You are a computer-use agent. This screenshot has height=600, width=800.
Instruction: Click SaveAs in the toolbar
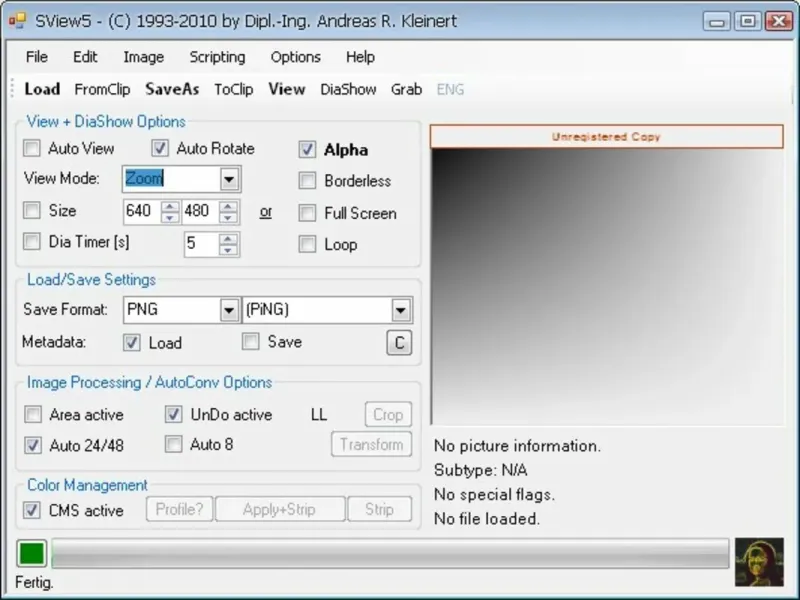pyautogui.click(x=172, y=89)
